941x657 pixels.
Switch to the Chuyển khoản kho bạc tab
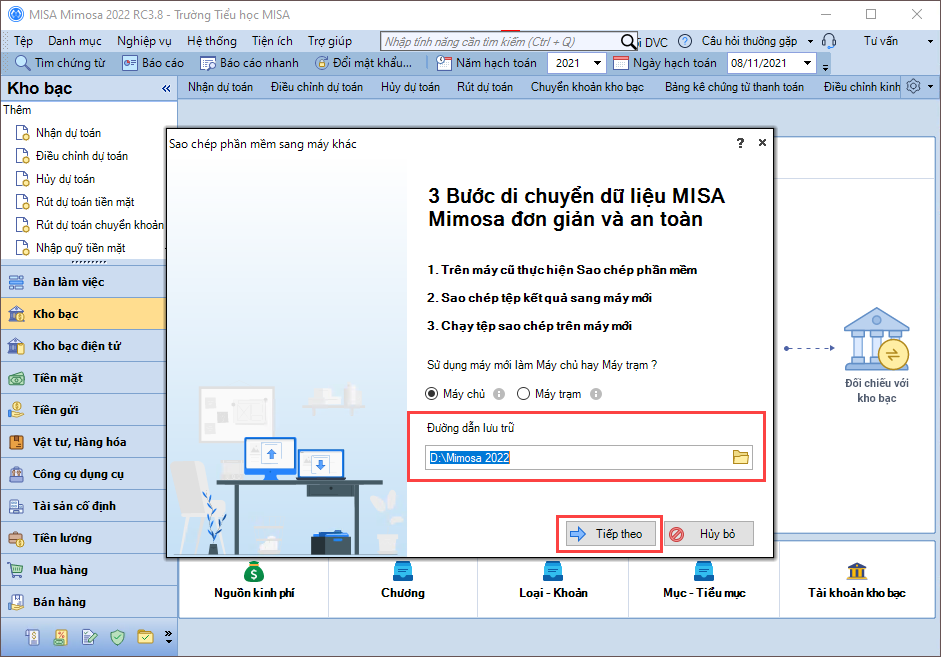click(587, 87)
